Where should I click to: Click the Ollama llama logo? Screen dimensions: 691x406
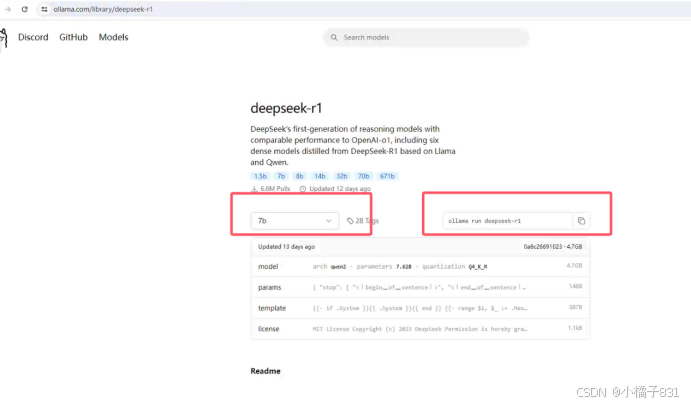(4, 37)
